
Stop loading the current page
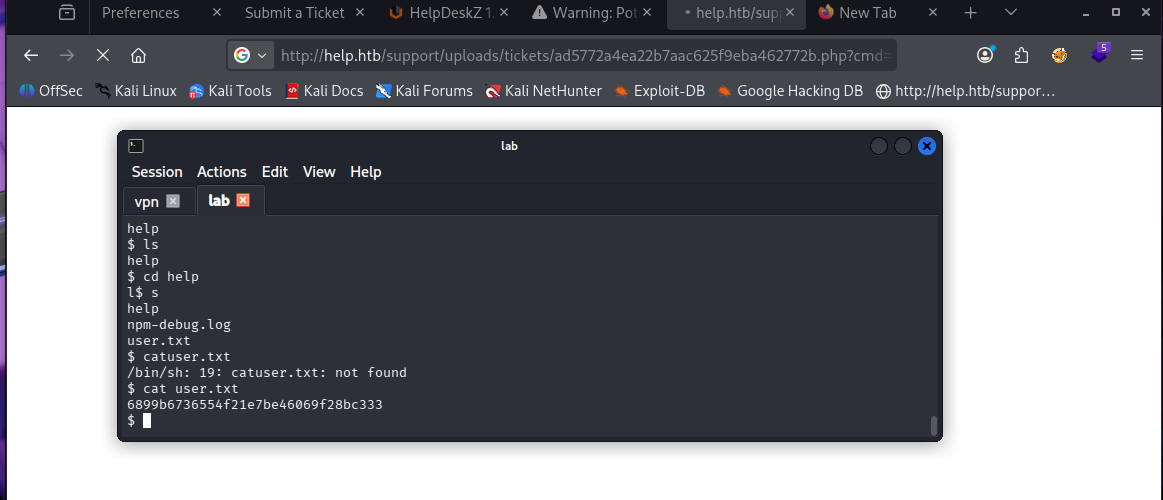click(x=102, y=55)
